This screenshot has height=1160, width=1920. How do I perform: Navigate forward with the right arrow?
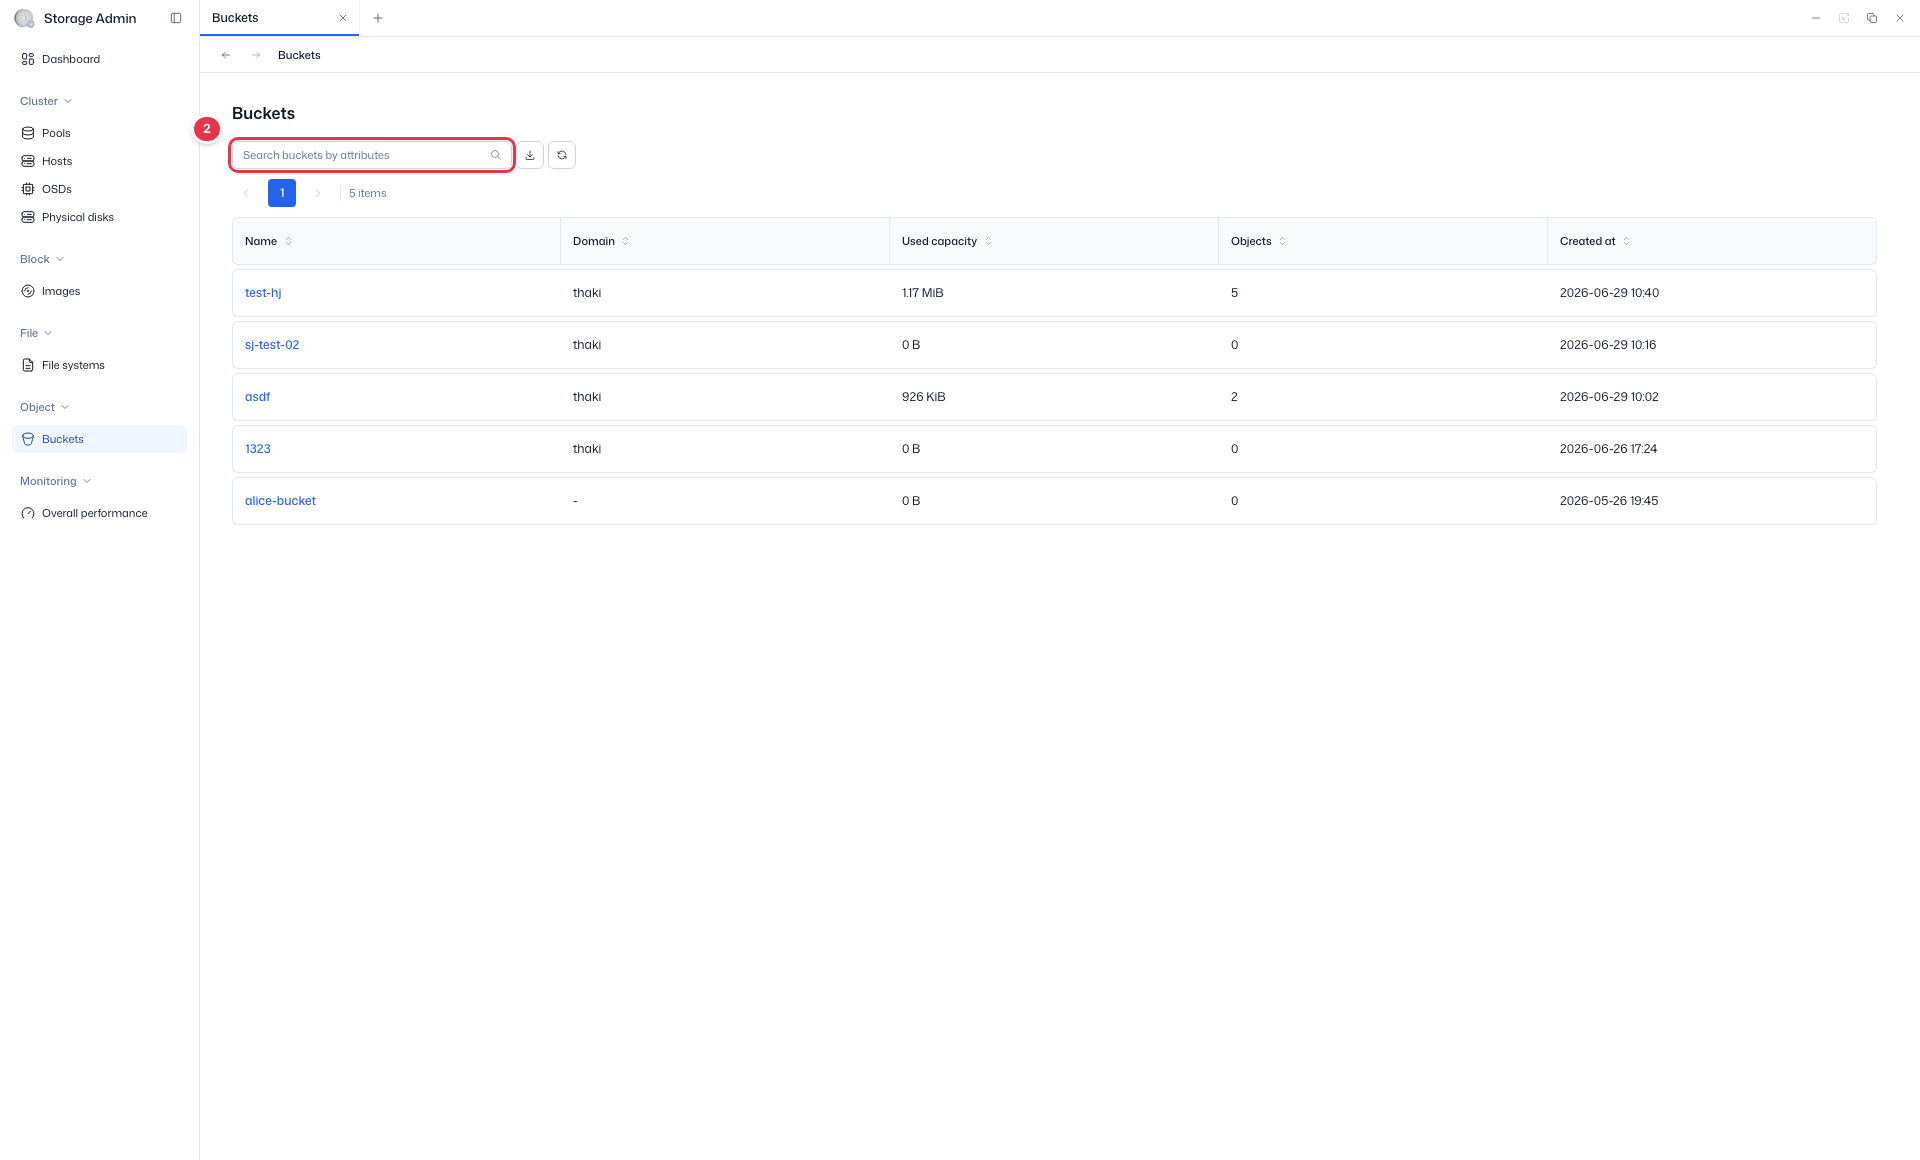point(256,55)
